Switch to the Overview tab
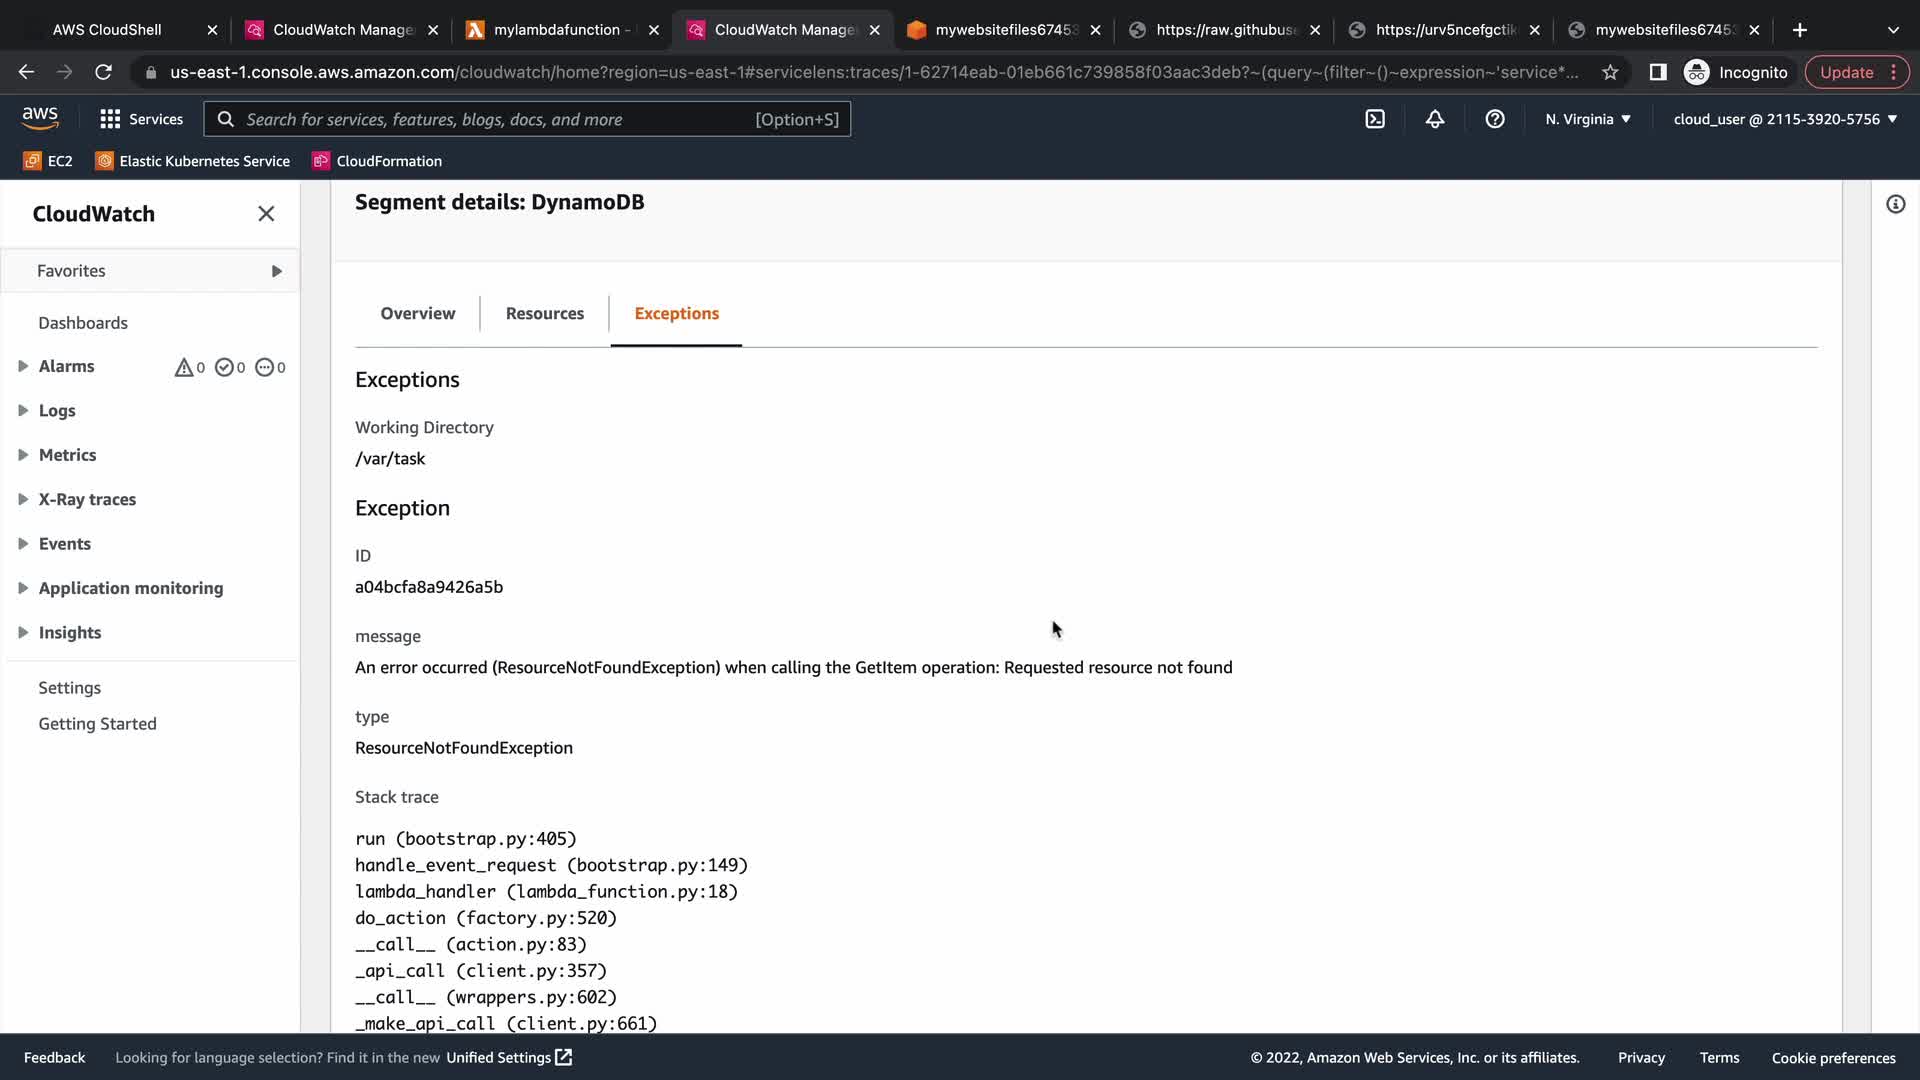Image resolution: width=1920 pixels, height=1080 pixels. [417, 313]
